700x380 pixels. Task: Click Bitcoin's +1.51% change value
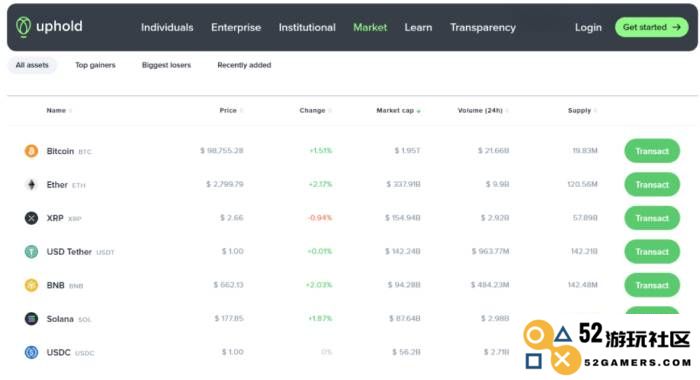point(321,150)
